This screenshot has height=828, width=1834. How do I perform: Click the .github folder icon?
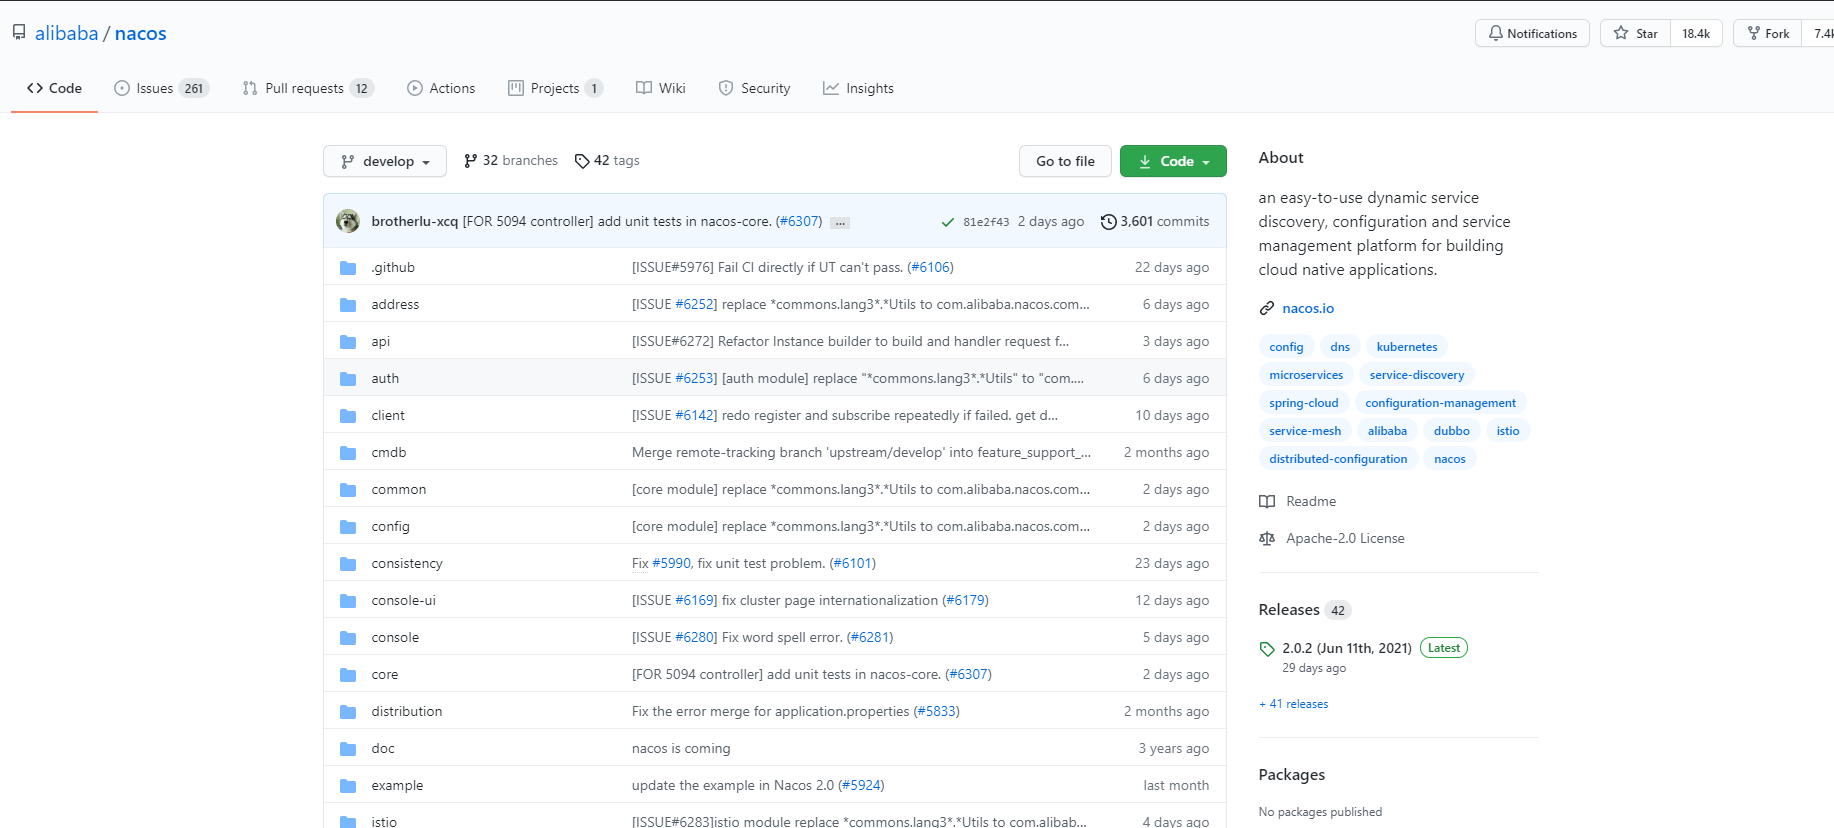click(348, 268)
